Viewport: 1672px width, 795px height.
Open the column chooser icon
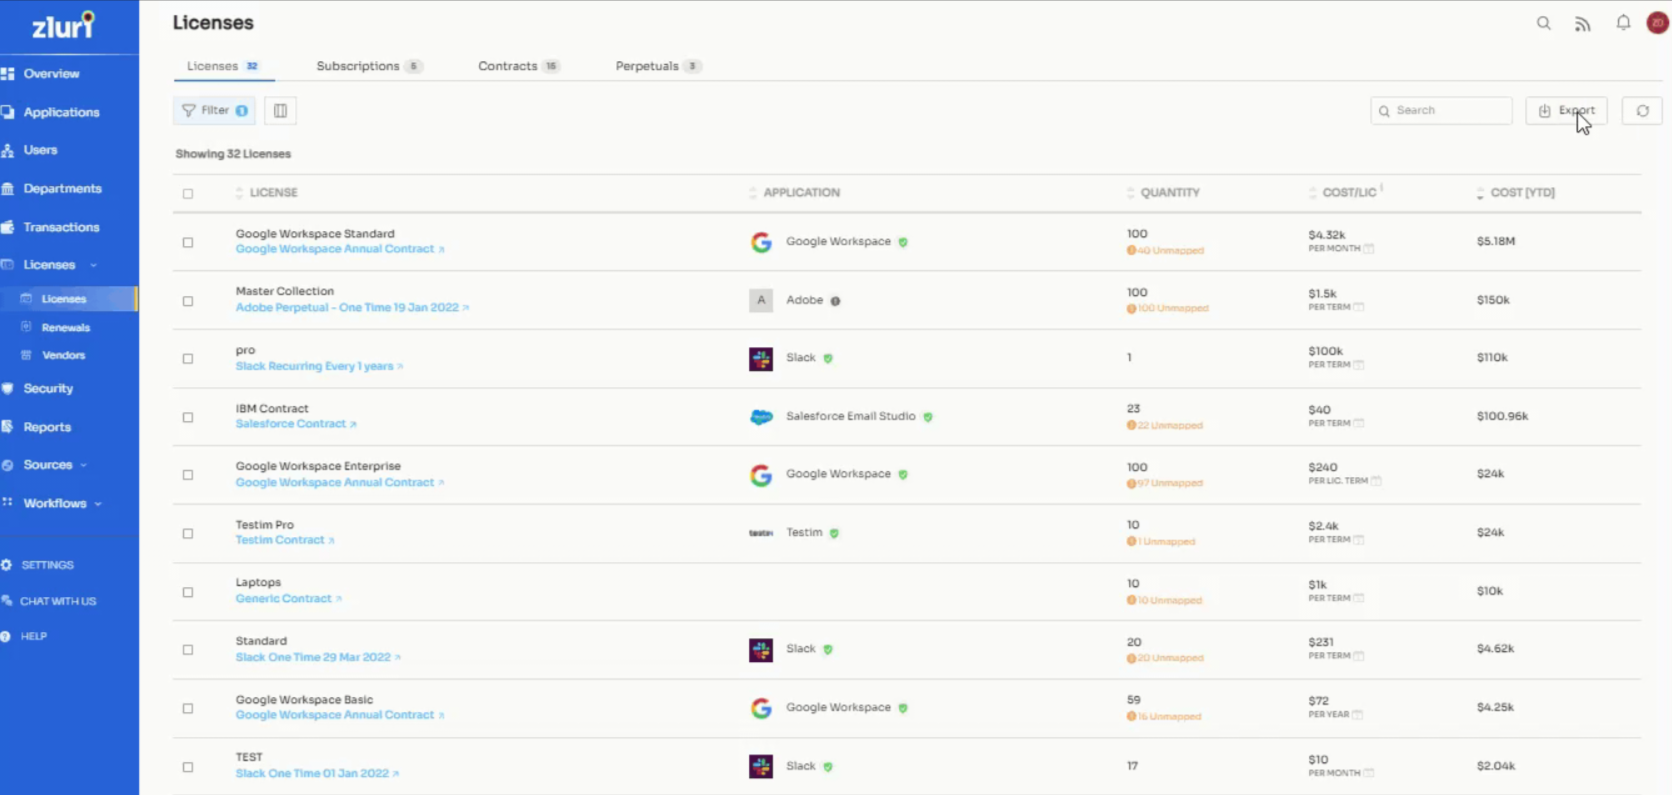click(280, 111)
